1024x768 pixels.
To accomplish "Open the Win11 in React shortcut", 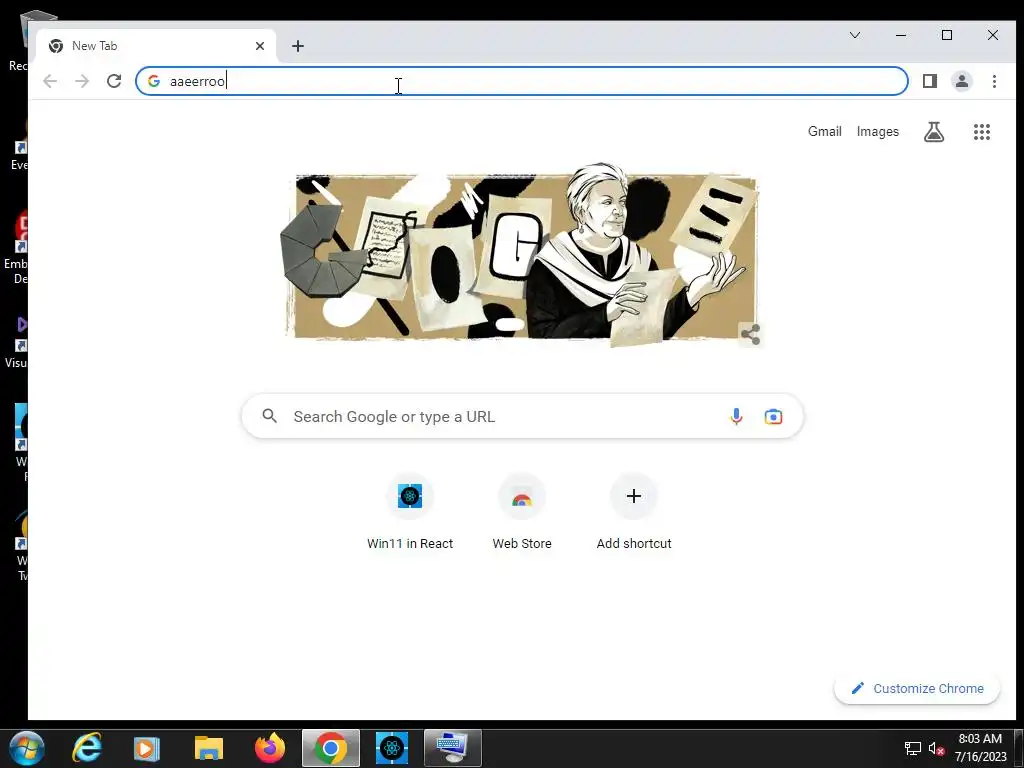I will point(410,513).
